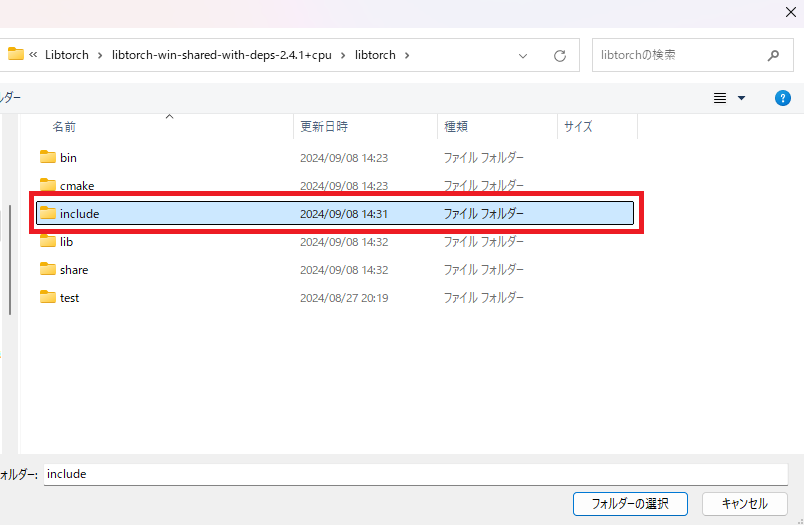This screenshot has width=804, height=525.
Task: Click the cmake folder icon
Action: tap(47, 185)
